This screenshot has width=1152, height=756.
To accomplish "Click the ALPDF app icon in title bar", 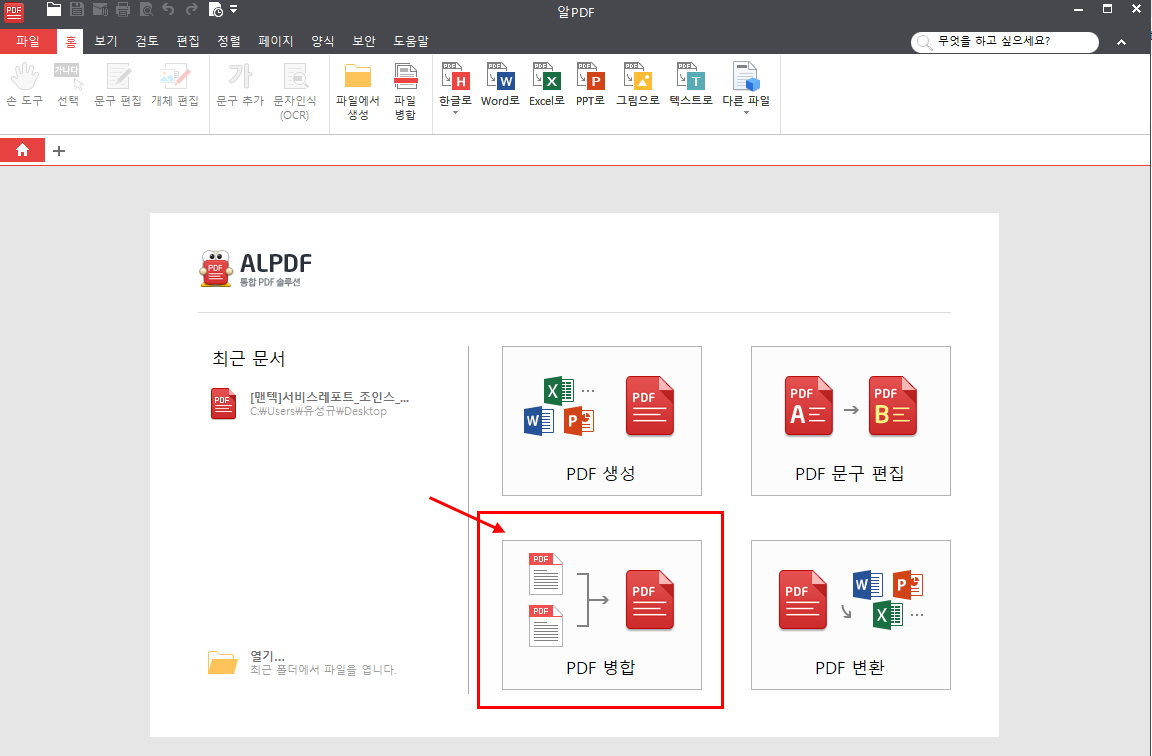I will (x=14, y=11).
